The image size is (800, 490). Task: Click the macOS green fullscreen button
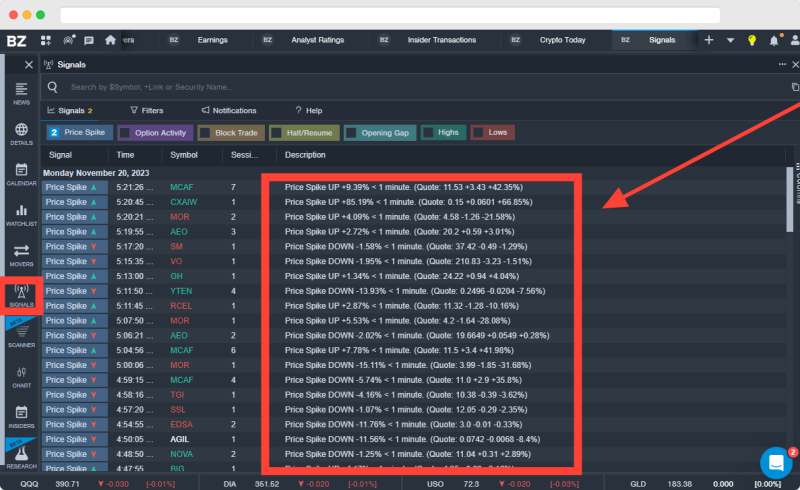point(40,15)
